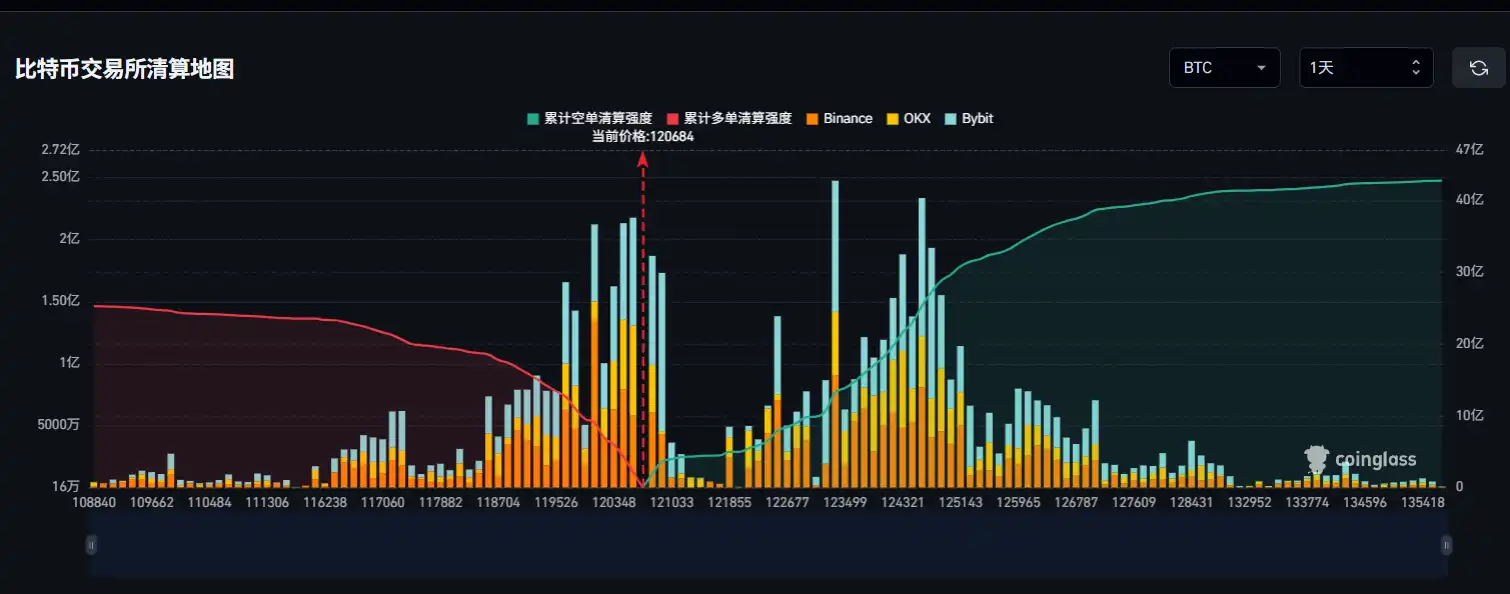Click the green legend marker for 累计空单清算强度
This screenshot has height=594, width=1510.
(x=533, y=118)
